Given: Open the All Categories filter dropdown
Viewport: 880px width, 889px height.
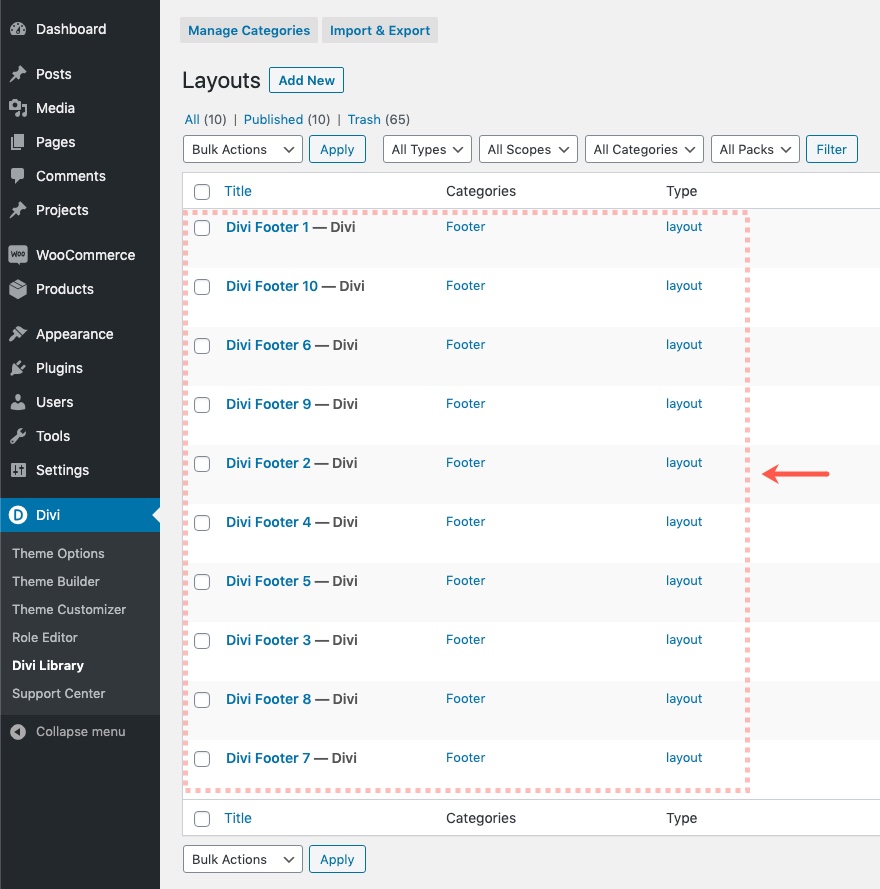Looking at the screenshot, I should [644, 149].
